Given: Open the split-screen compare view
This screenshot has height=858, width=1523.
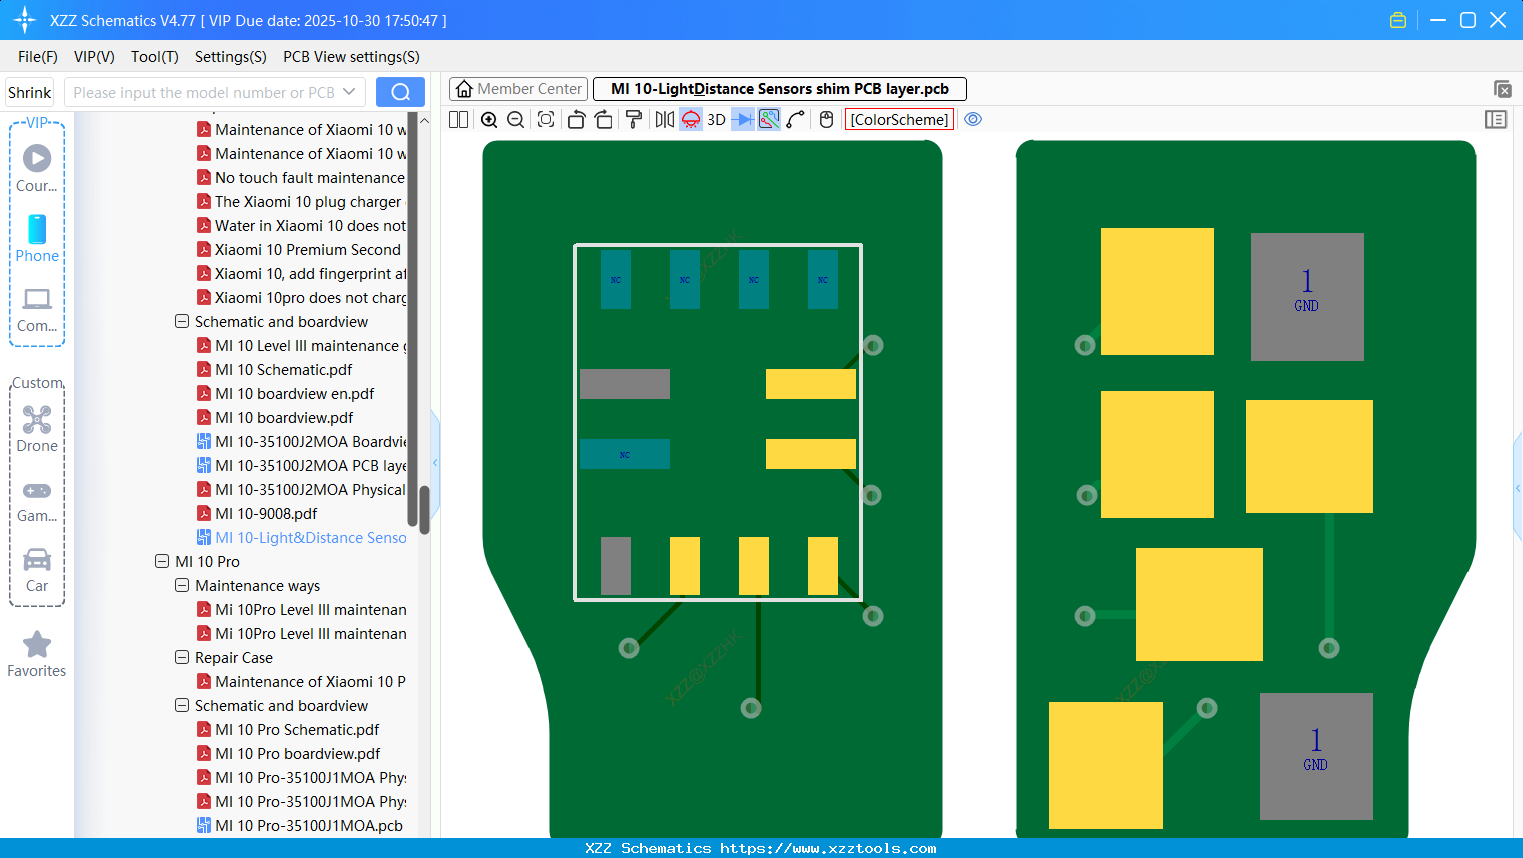Looking at the screenshot, I should [458, 119].
